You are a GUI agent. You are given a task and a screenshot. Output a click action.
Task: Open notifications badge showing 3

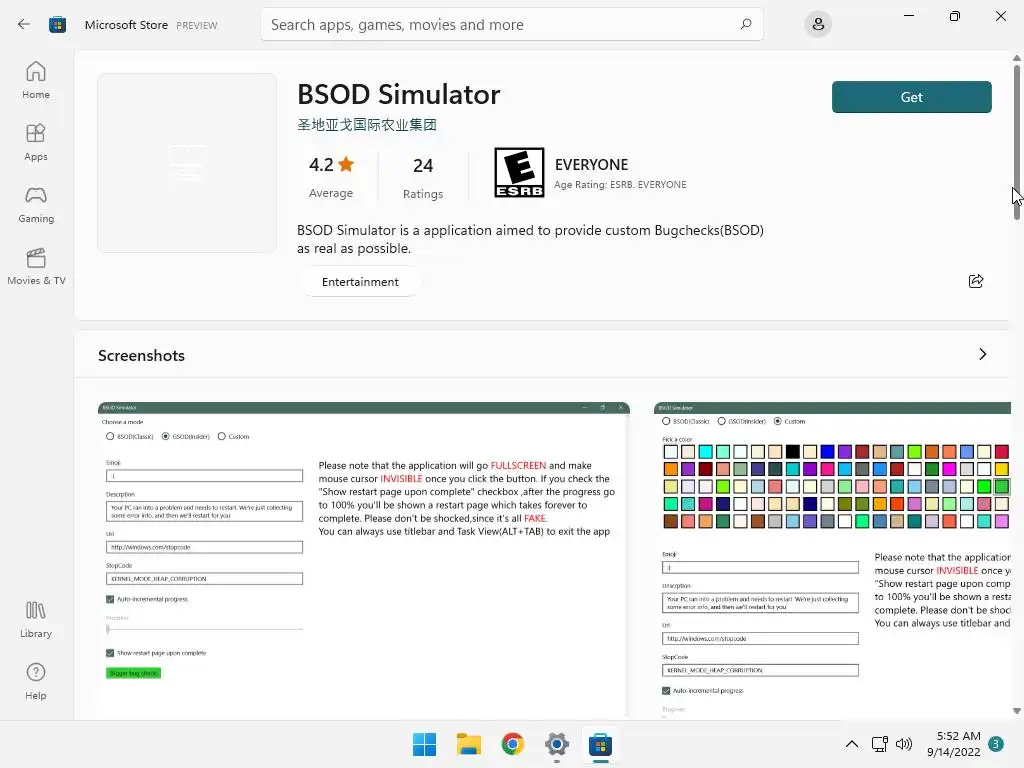click(995, 744)
